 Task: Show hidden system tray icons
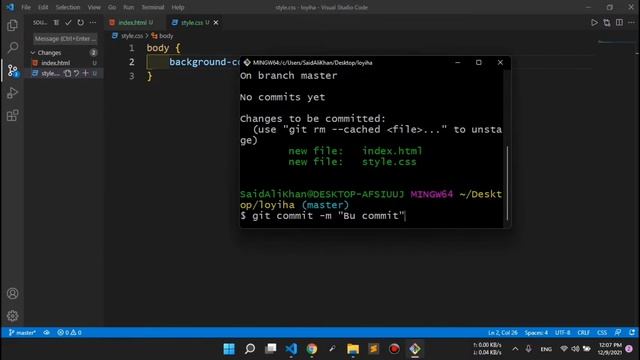(515, 349)
